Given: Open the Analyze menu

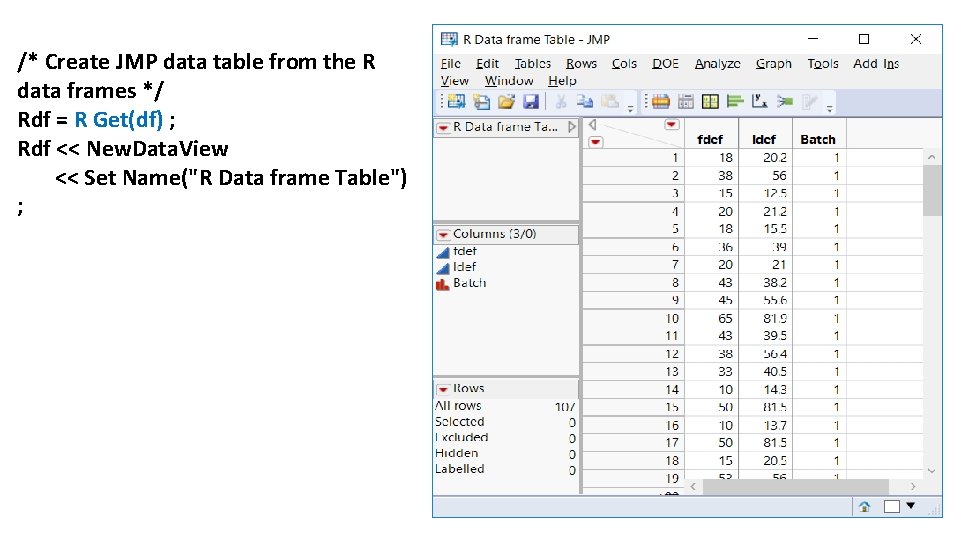Looking at the screenshot, I should 718,64.
